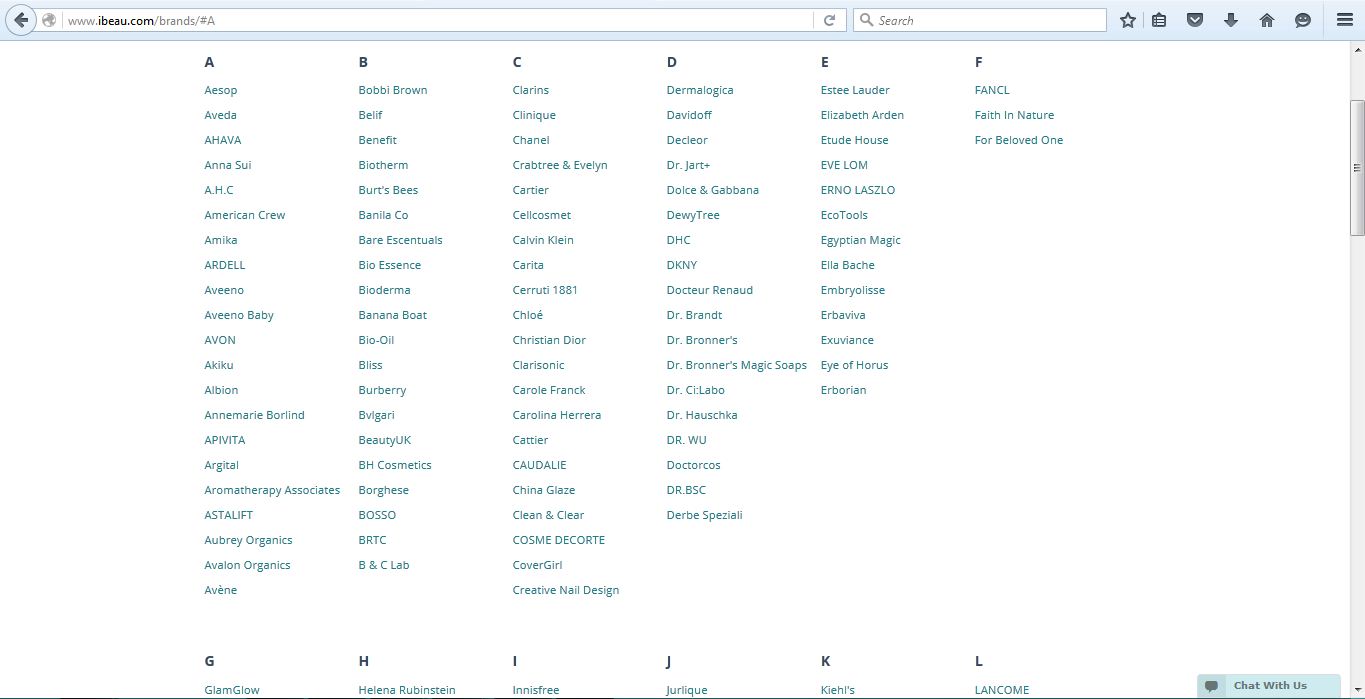1365x699 pixels.
Task: Select Dr. Bronner's Magic Soaps link
Action: pyautogui.click(x=737, y=365)
